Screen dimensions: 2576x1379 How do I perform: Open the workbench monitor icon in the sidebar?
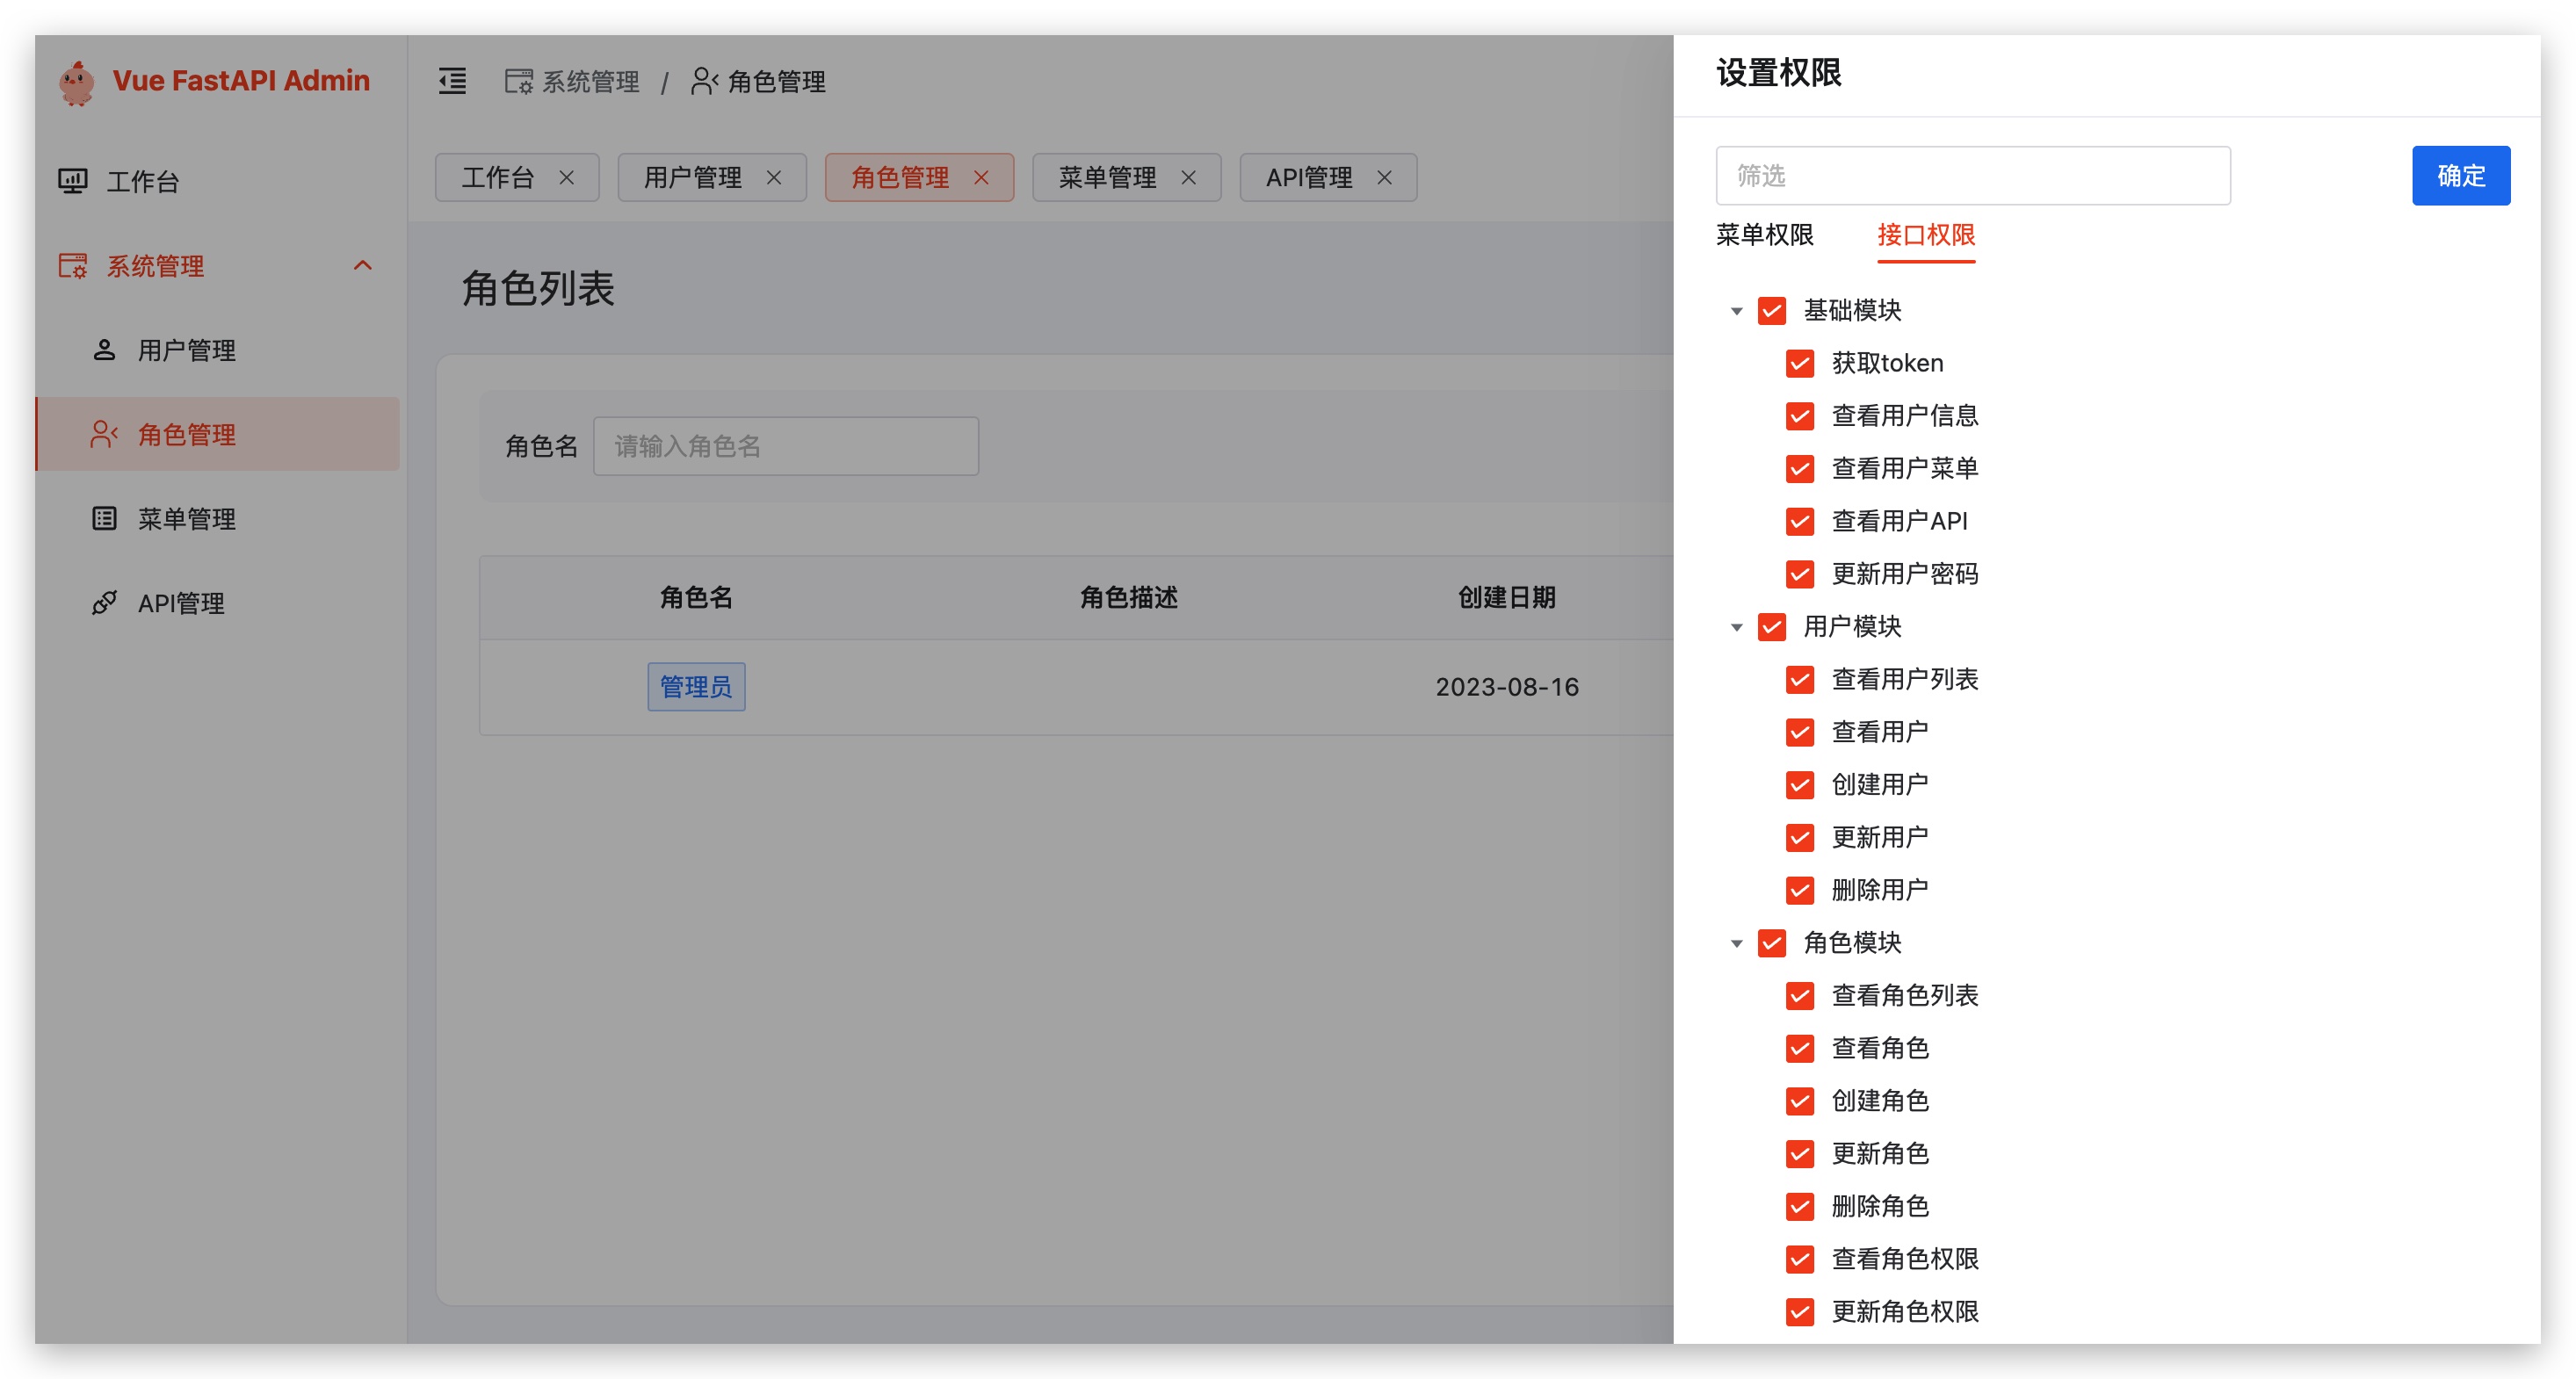pyautogui.click(x=73, y=181)
